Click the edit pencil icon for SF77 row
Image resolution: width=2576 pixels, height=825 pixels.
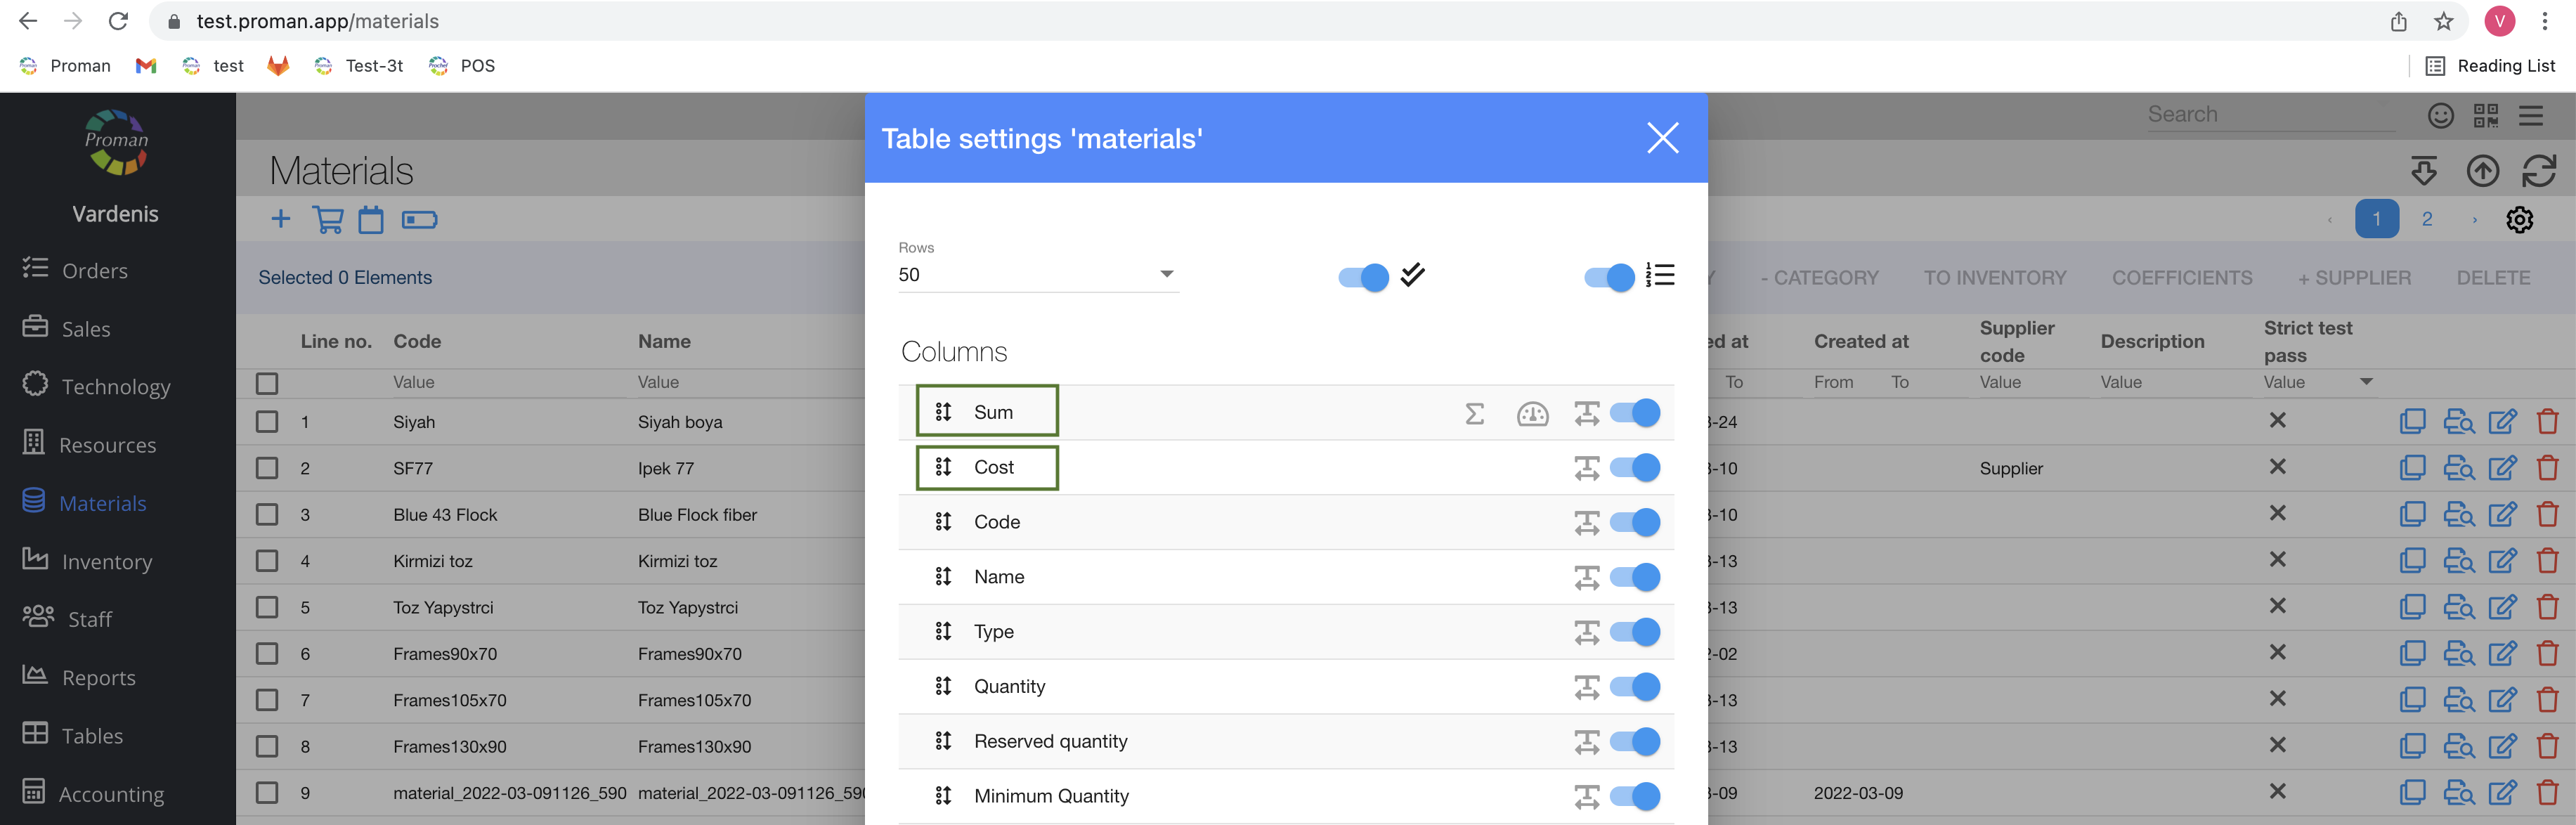(2502, 467)
